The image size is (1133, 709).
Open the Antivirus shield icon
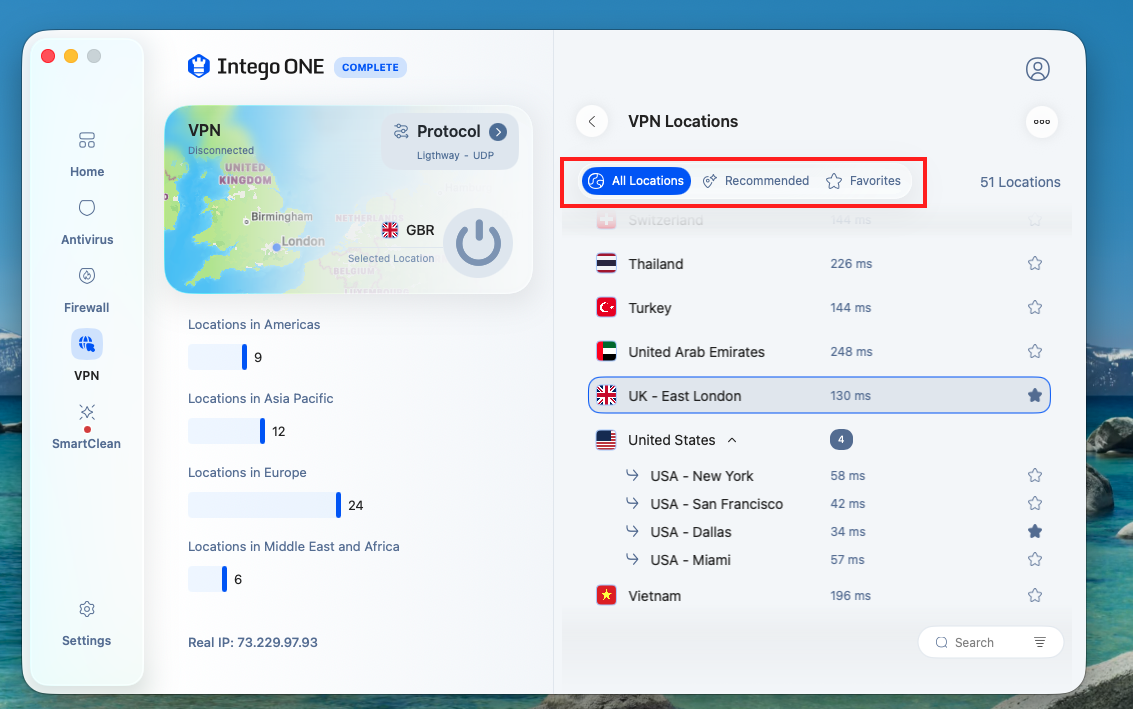(87, 208)
